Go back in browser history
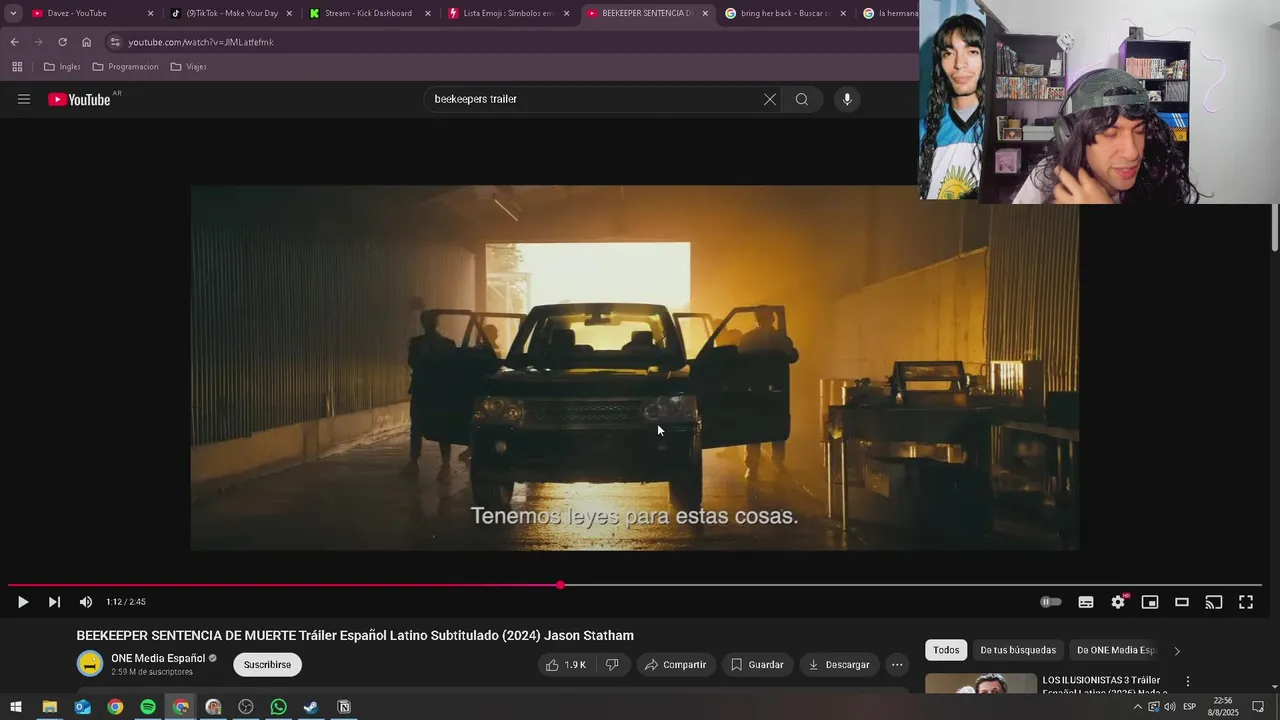Screen dimensions: 1280x720 point(14,42)
